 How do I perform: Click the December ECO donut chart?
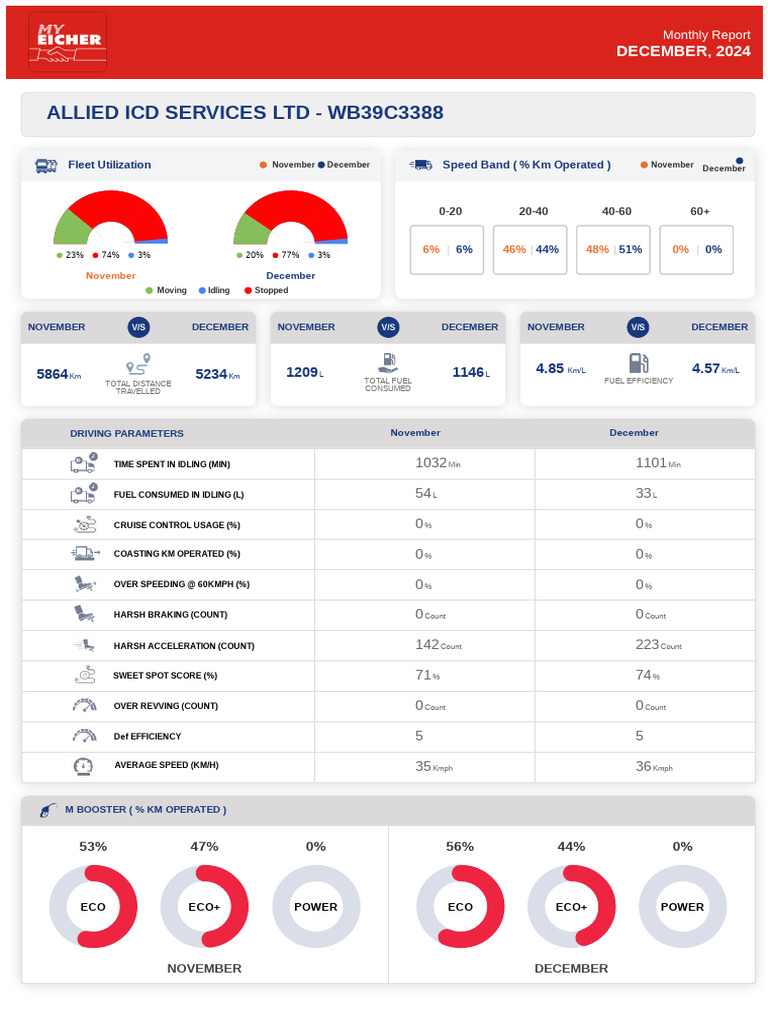460,906
